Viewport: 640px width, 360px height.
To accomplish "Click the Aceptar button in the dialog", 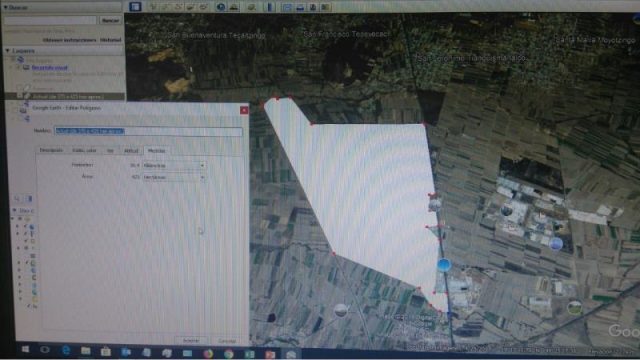I will pos(191,340).
